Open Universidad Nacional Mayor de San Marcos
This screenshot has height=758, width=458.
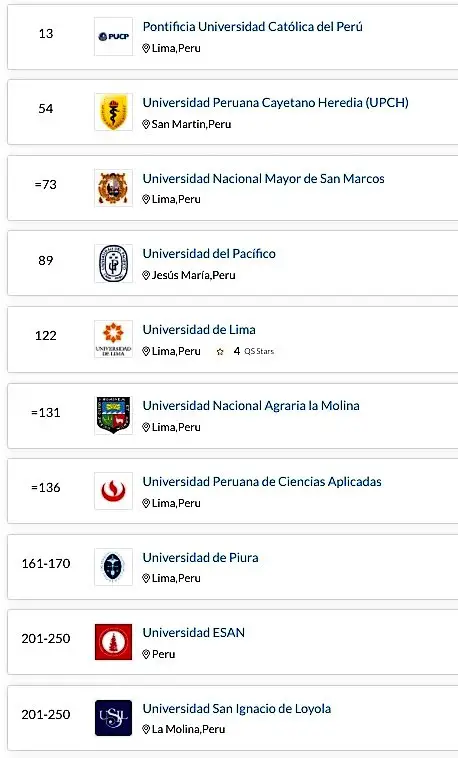[x=264, y=178]
